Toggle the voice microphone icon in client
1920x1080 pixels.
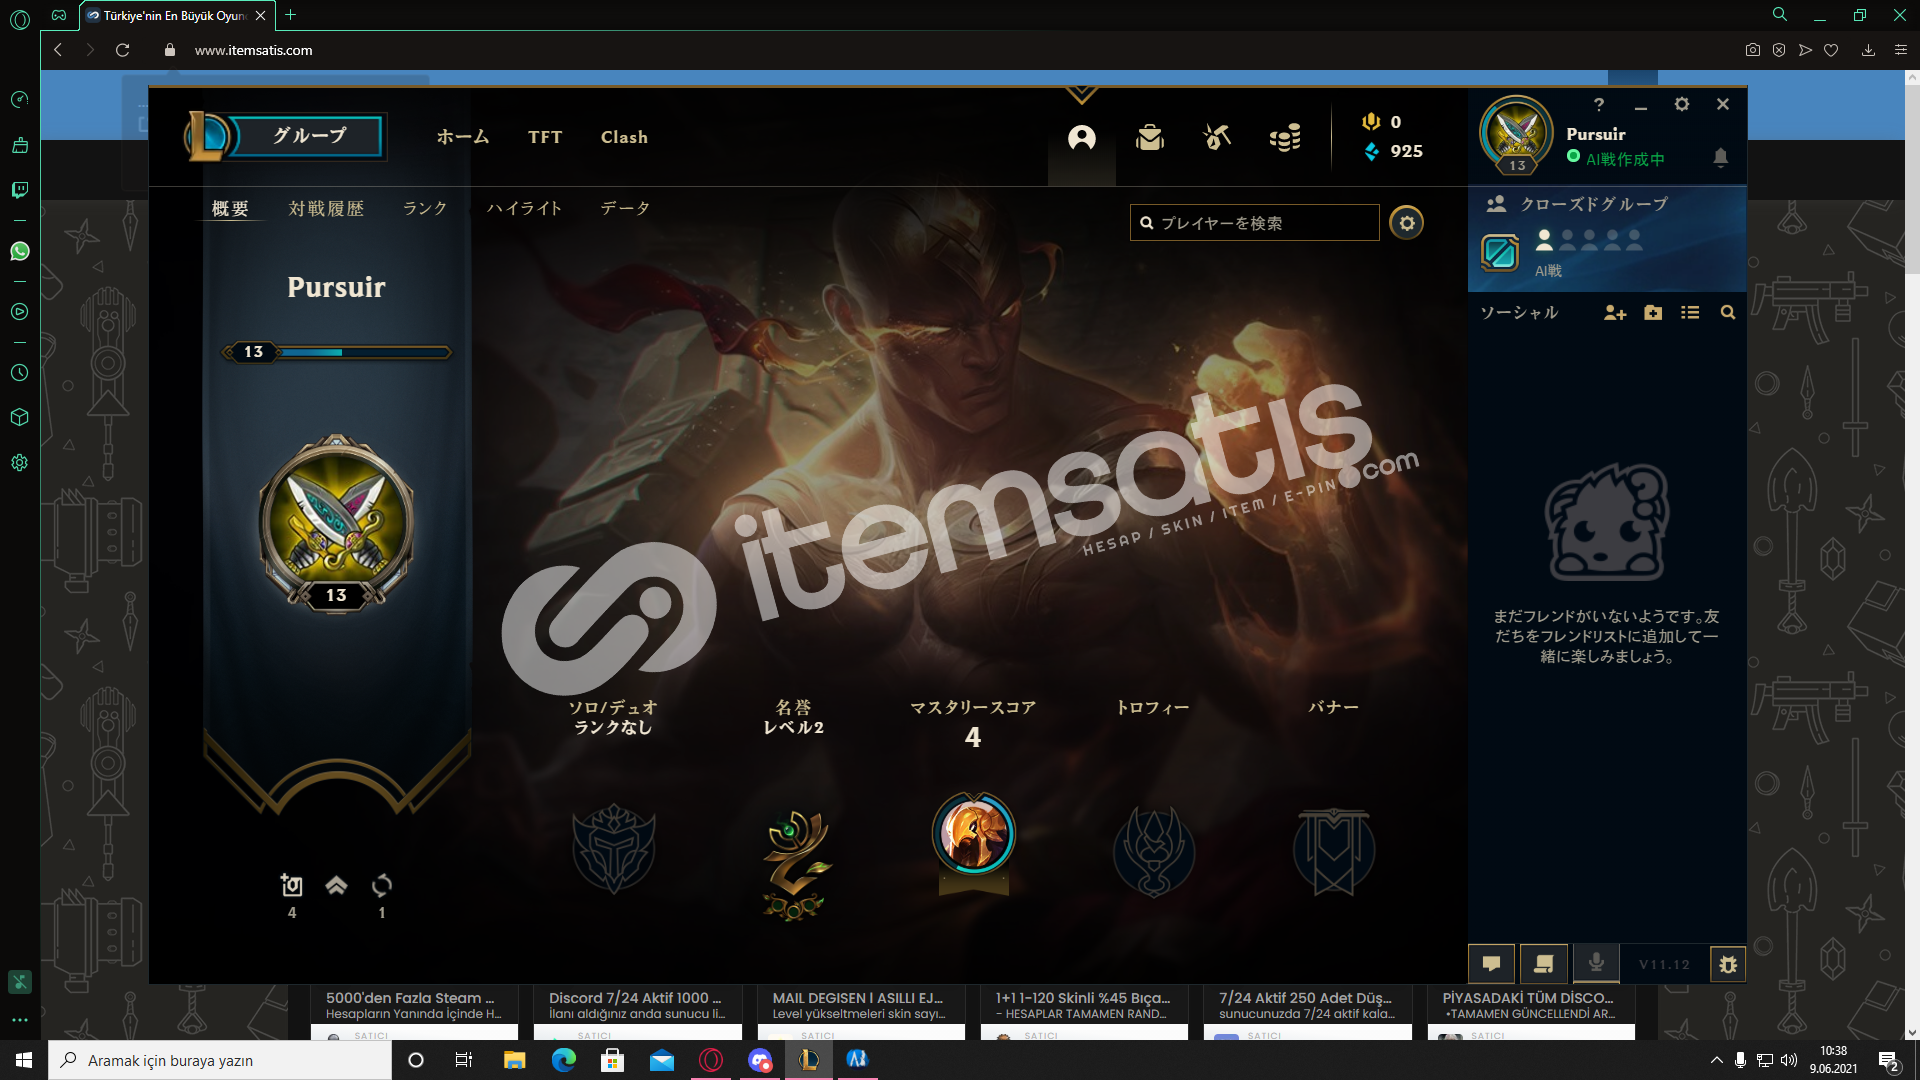click(x=1596, y=963)
